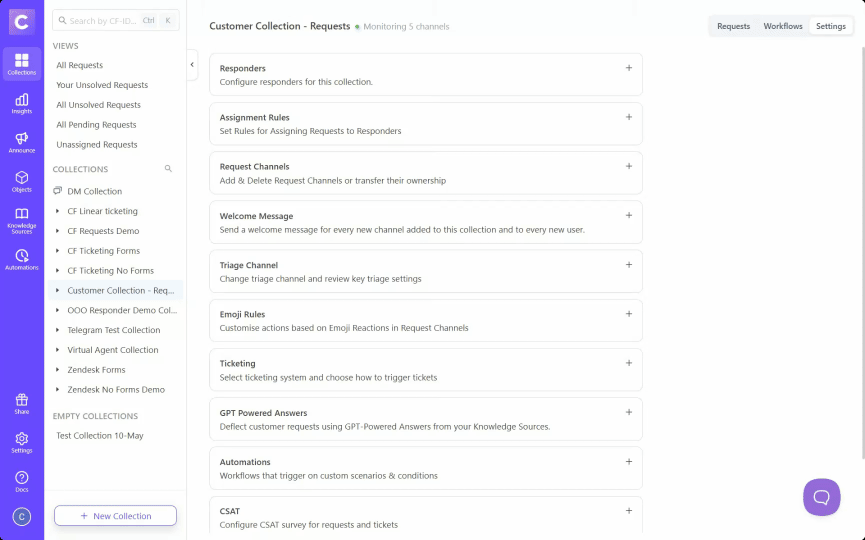Click the New Collection button

point(115,516)
